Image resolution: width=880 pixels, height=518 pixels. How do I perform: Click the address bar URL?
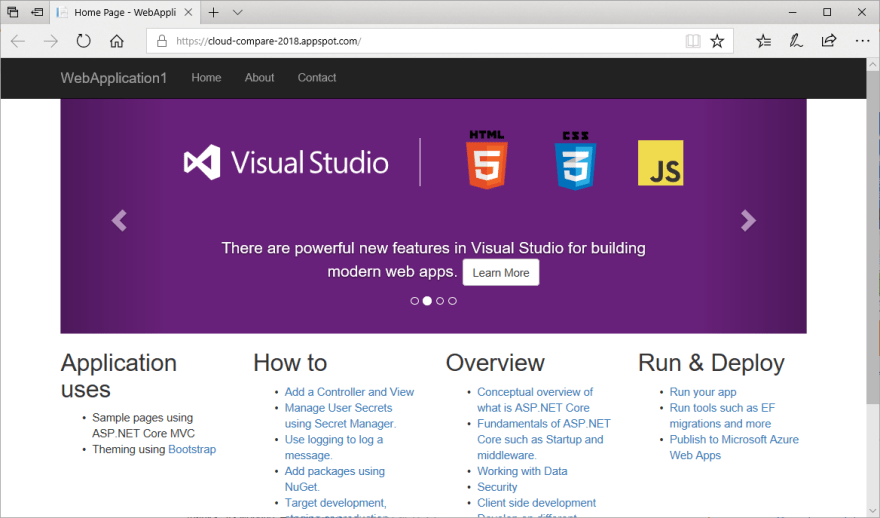click(268, 41)
